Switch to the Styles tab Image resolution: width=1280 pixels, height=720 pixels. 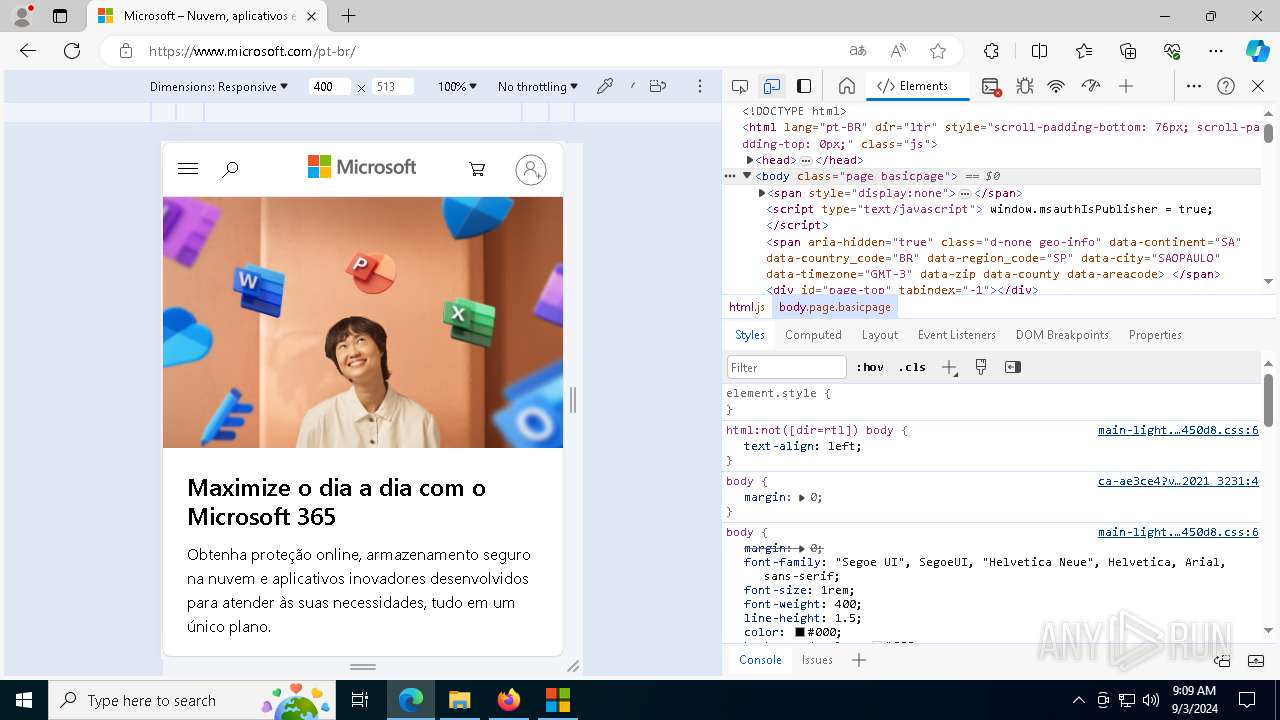[x=750, y=335]
